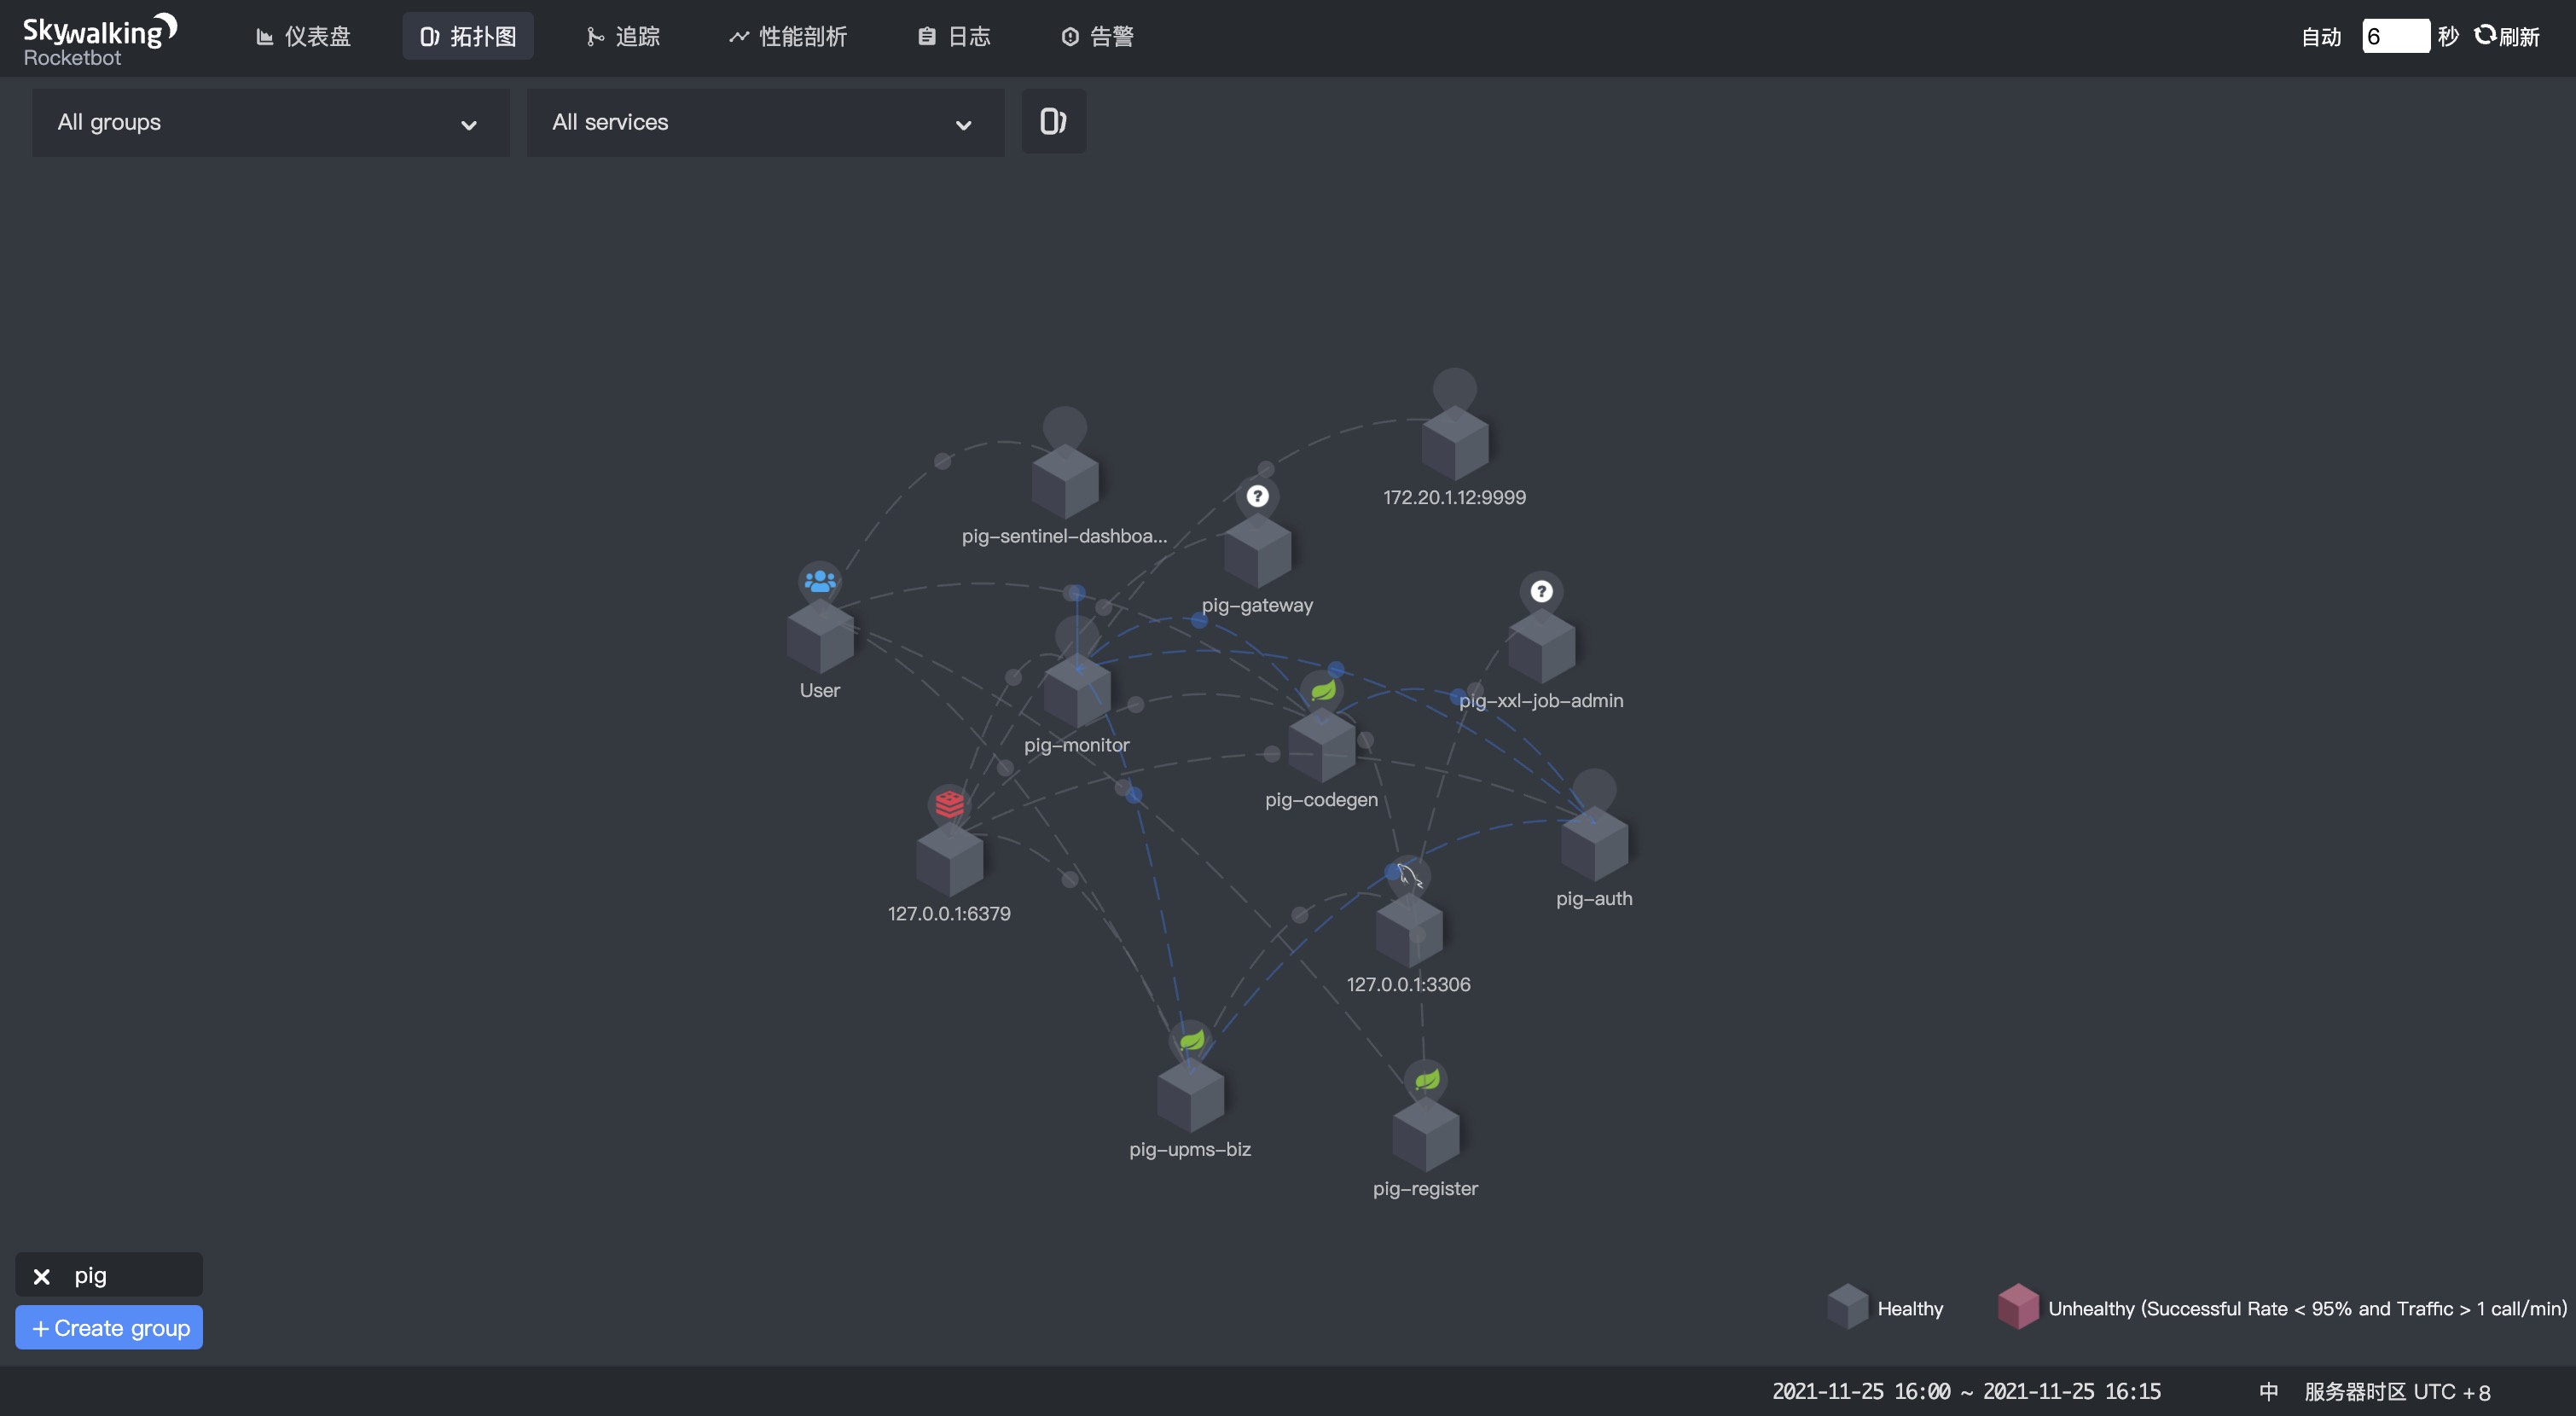Click the topology mode icon beside All services
The height and width of the screenshot is (1416, 2576).
(1052, 120)
